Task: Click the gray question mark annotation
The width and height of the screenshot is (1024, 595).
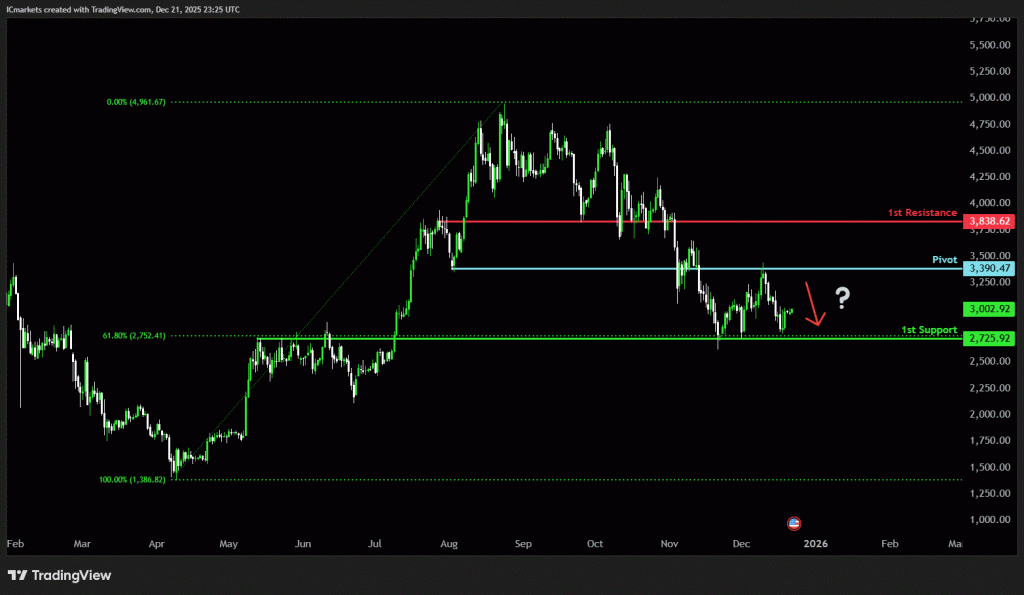Action: pos(843,297)
